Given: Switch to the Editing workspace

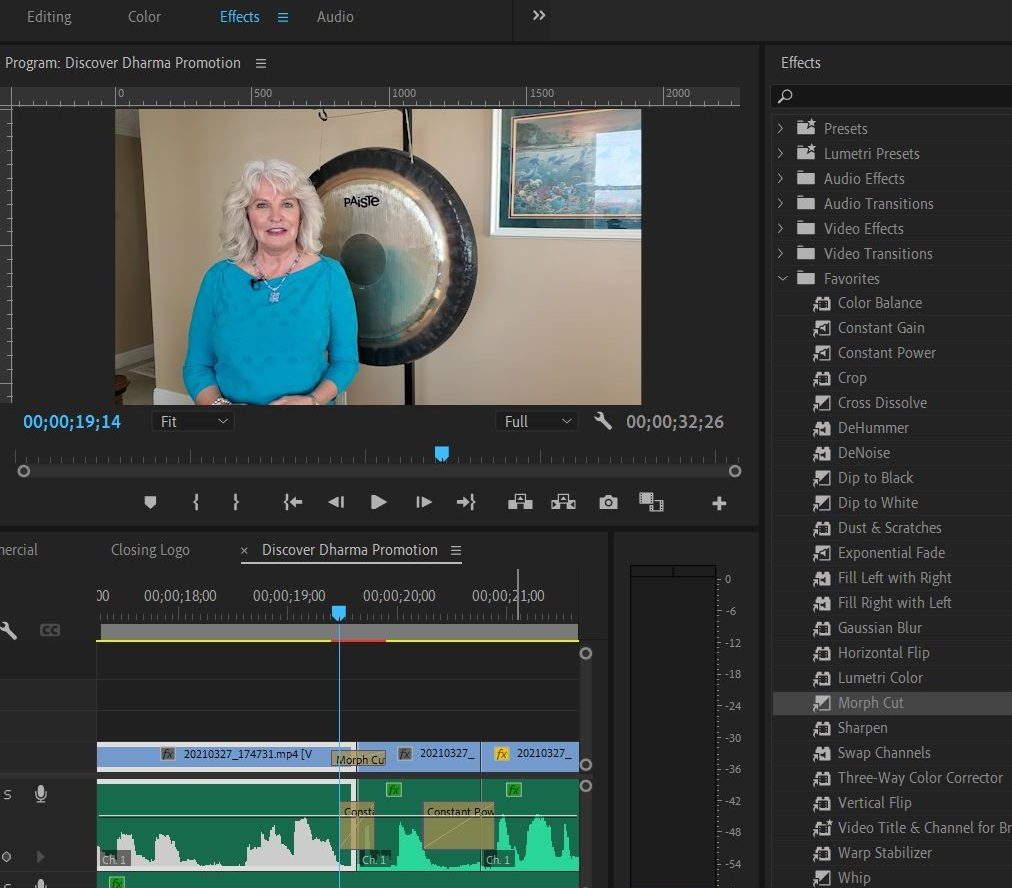Looking at the screenshot, I should [49, 17].
